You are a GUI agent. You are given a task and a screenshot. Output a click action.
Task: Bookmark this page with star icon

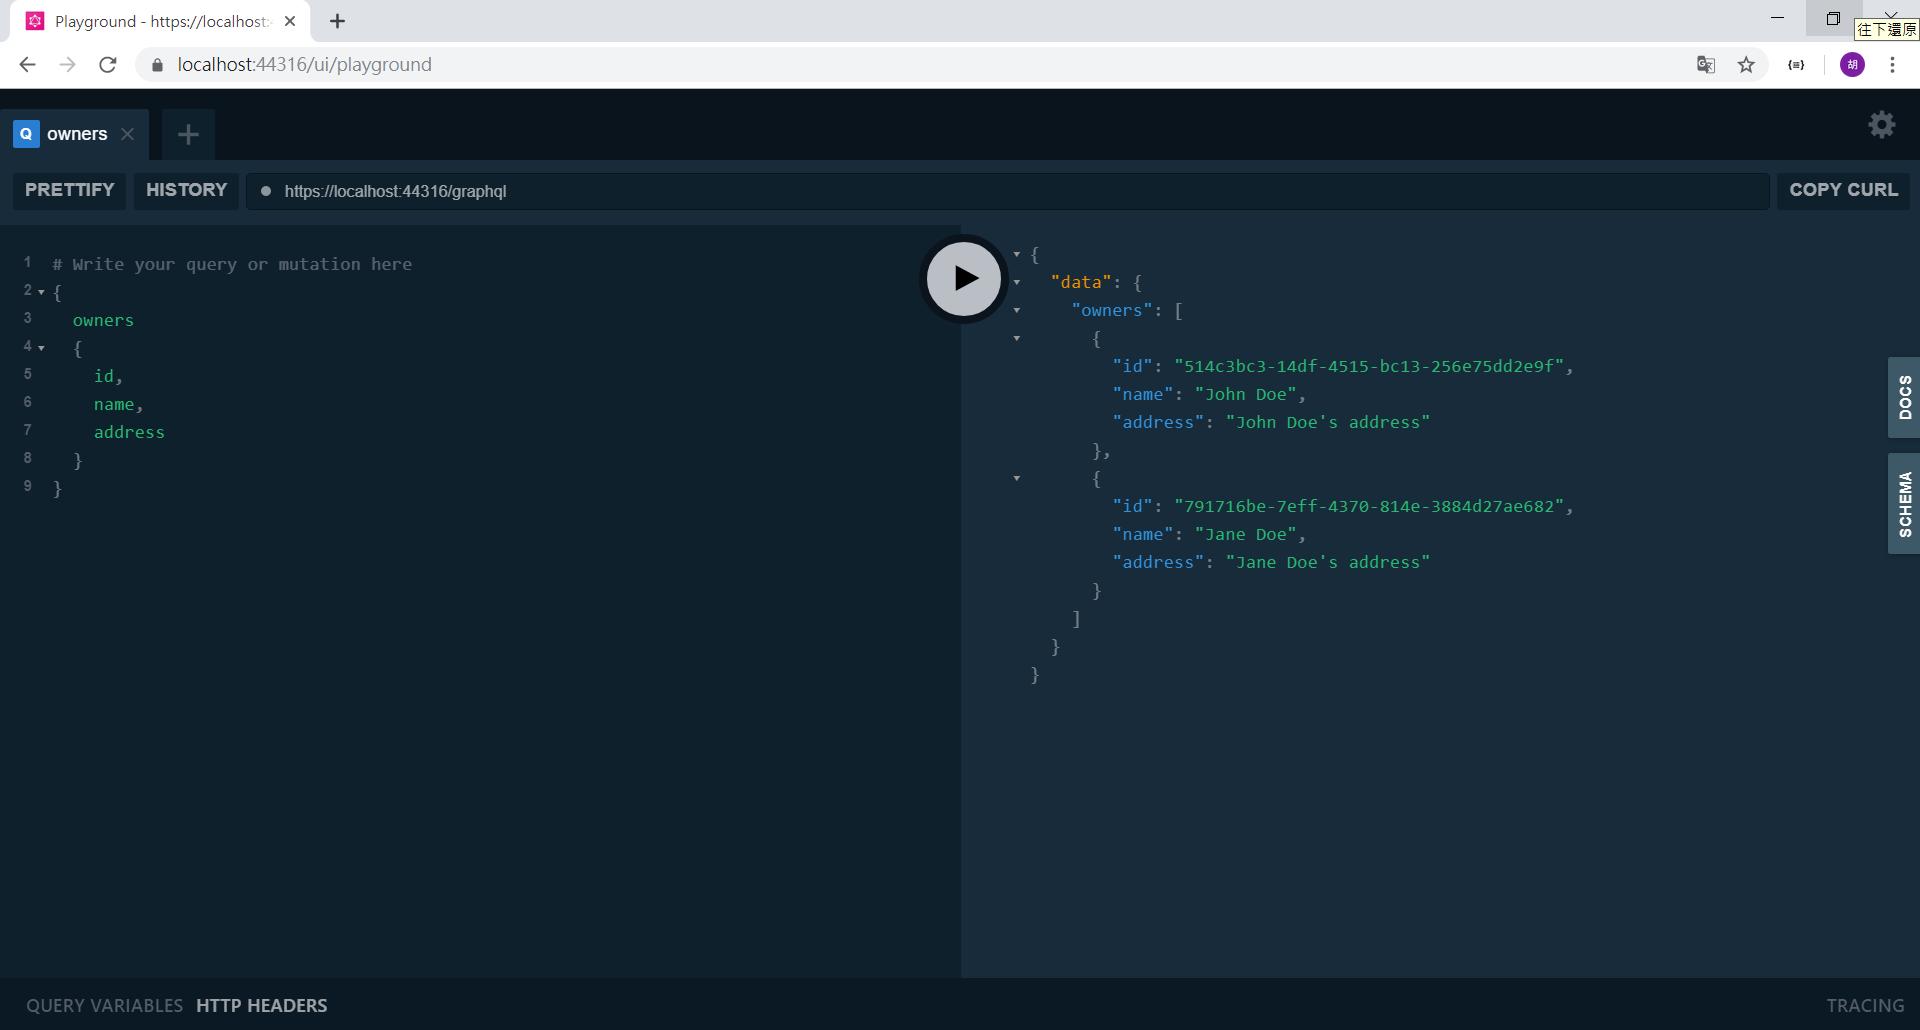(x=1746, y=64)
